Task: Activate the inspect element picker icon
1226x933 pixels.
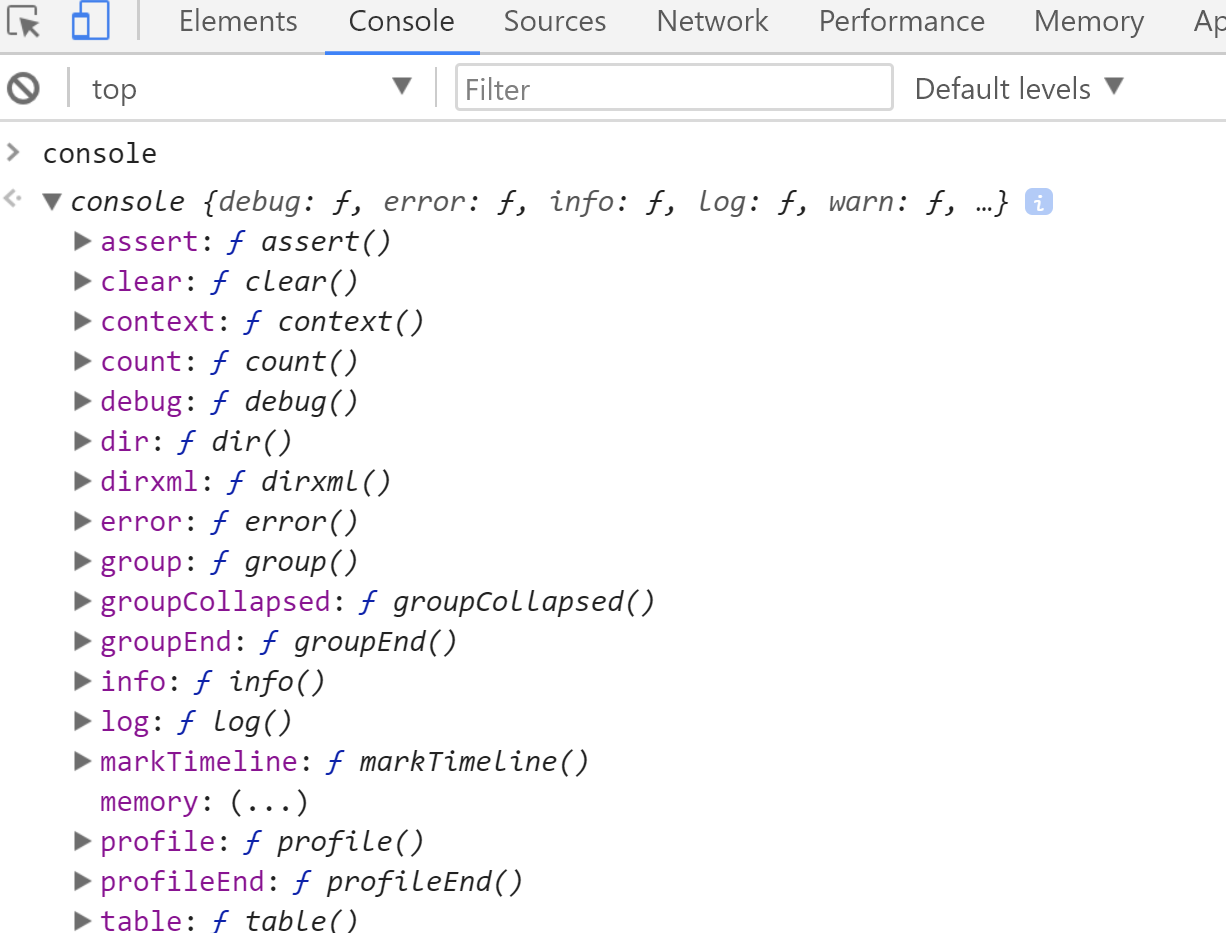Action: point(23,20)
